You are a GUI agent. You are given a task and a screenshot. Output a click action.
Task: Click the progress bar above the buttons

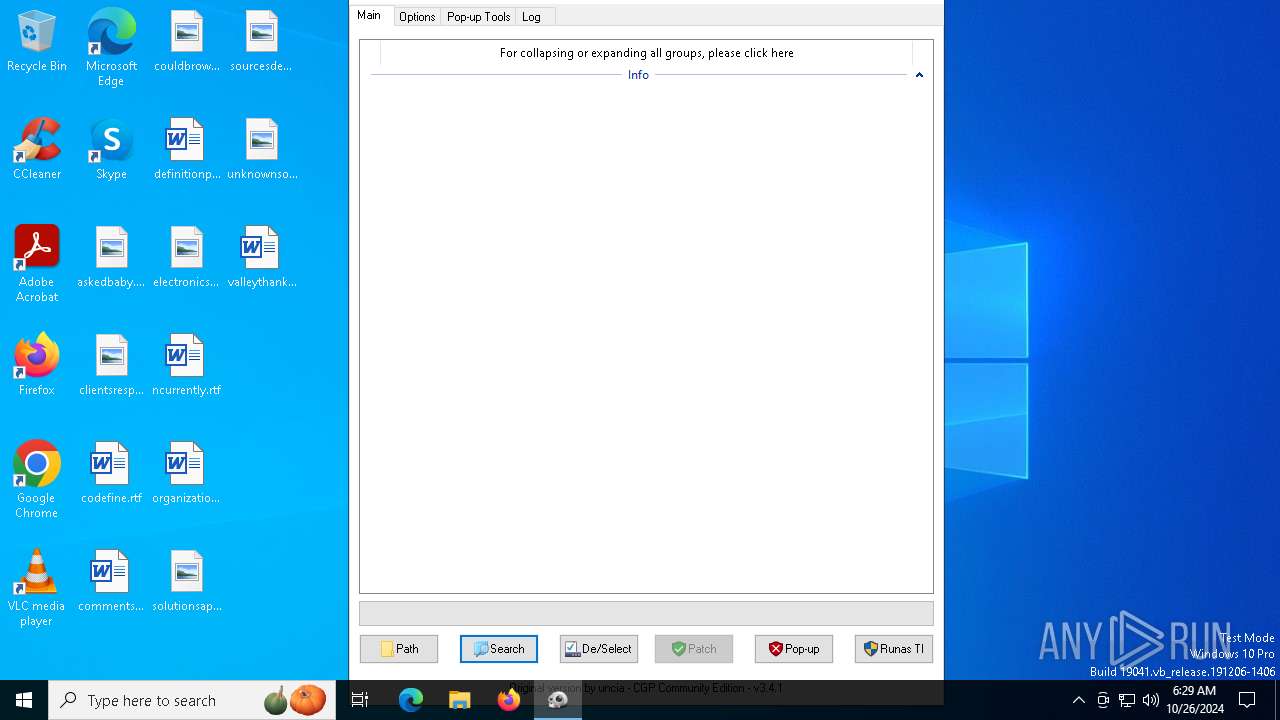coord(646,613)
